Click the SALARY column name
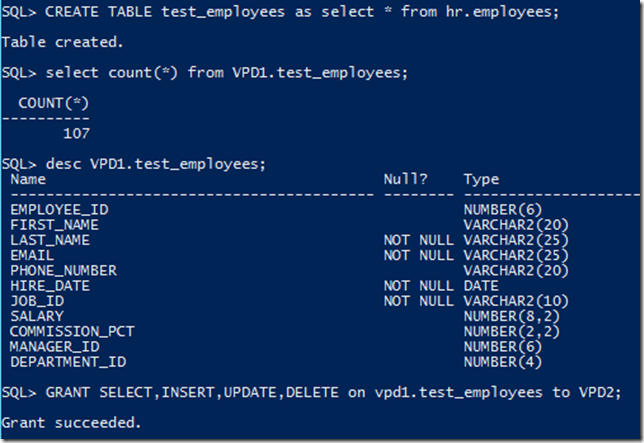This screenshot has width=644, height=443. click(37, 316)
